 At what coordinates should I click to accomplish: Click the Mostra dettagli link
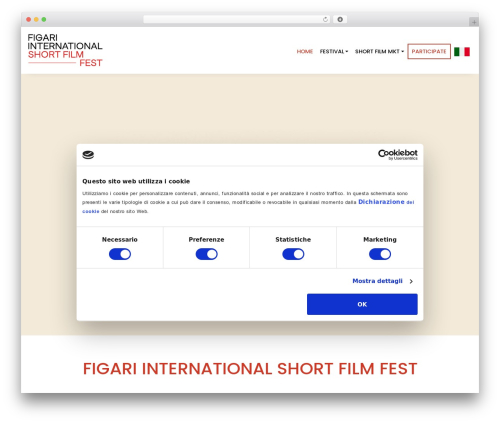point(378,281)
